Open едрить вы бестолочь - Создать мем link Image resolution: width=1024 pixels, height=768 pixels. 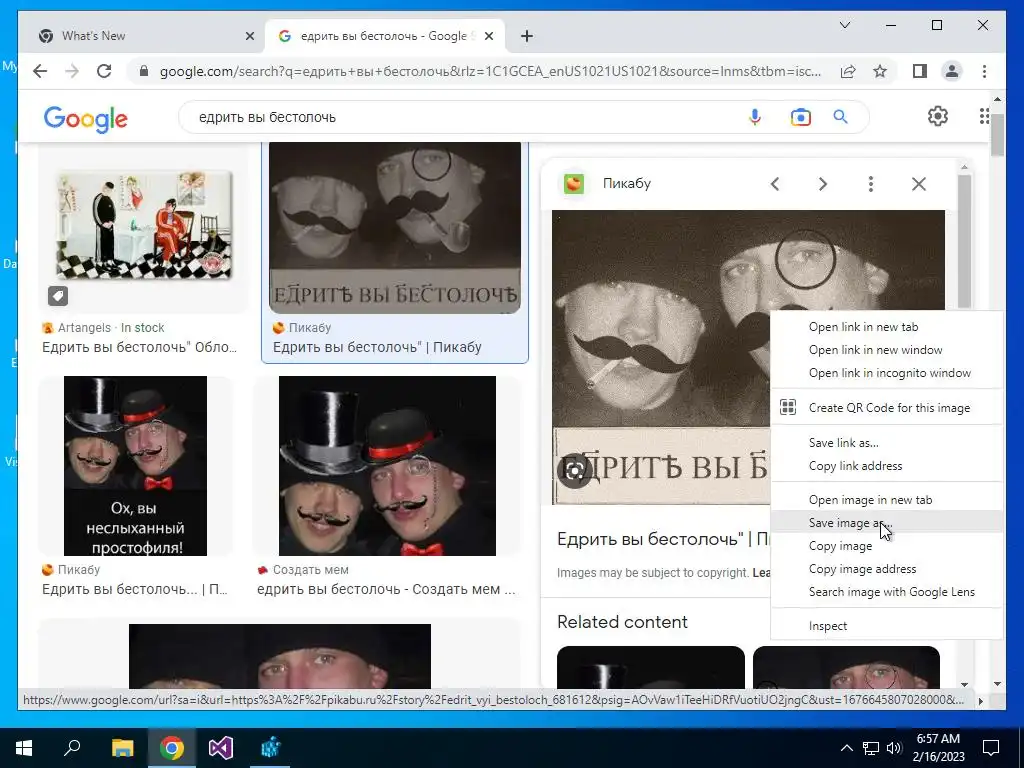coord(386,590)
